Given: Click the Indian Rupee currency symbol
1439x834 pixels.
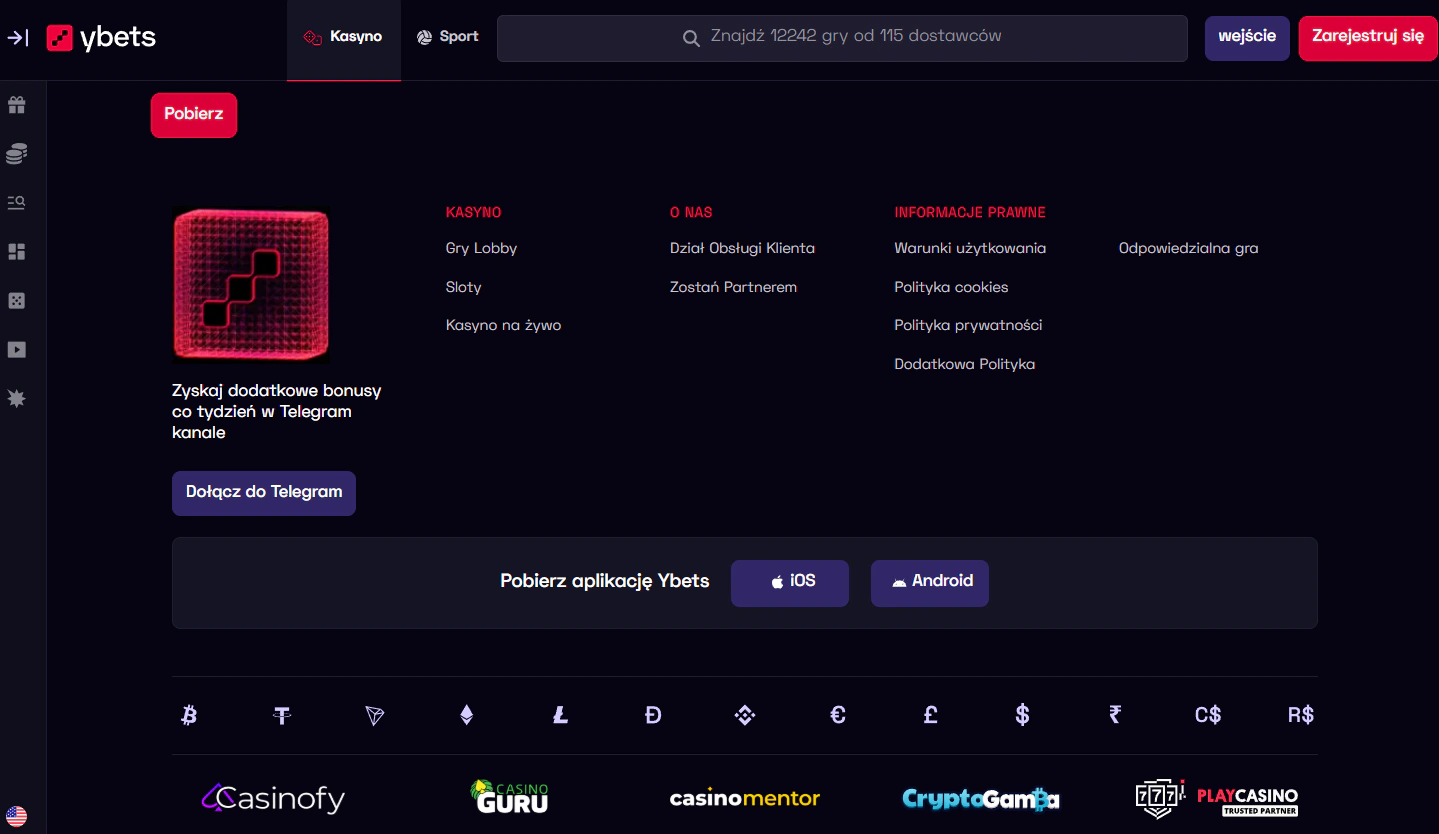Looking at the screenshot, I should tap(1115, 715).
